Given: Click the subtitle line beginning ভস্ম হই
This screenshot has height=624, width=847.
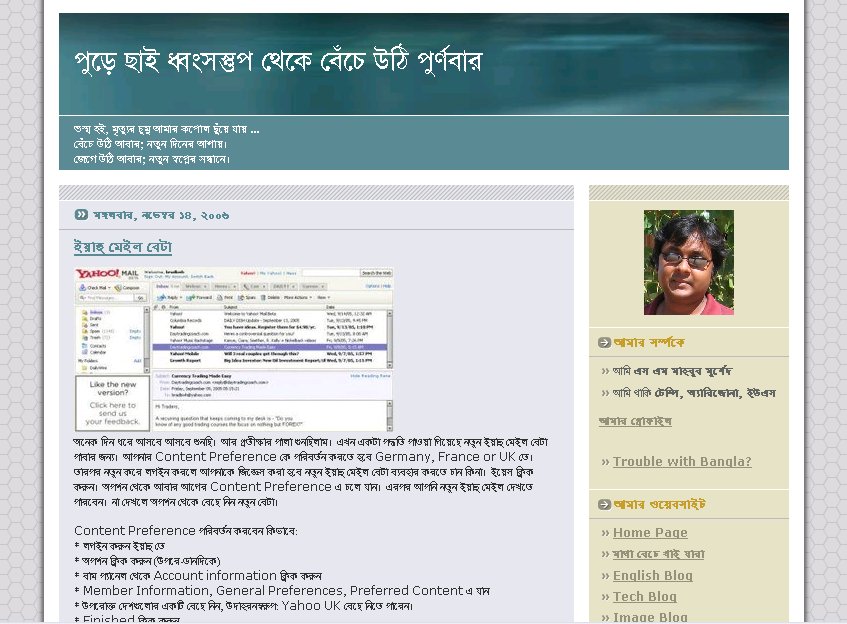Looking at the screenshot, I should (x=166, y=129).
